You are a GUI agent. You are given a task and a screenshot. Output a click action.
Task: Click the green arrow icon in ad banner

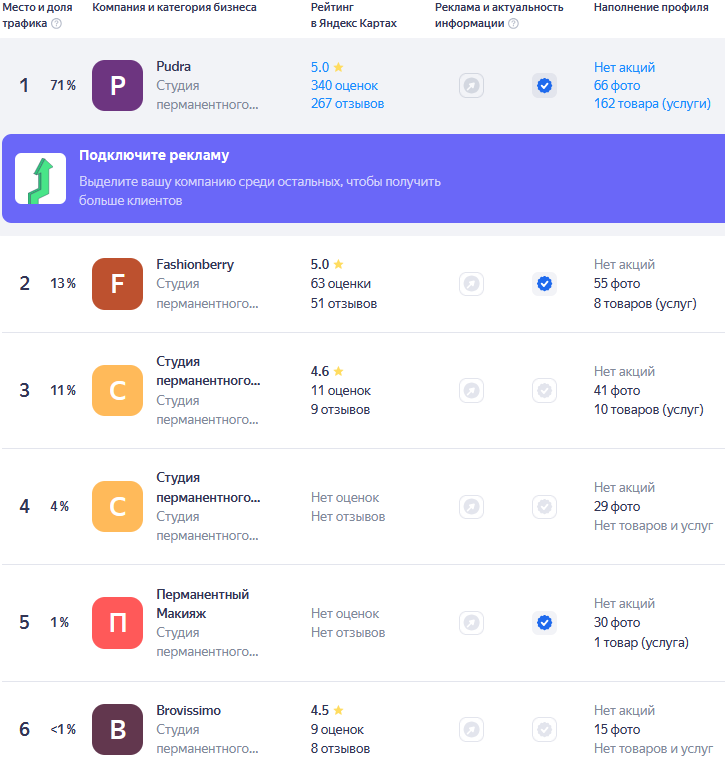[40, 179]
